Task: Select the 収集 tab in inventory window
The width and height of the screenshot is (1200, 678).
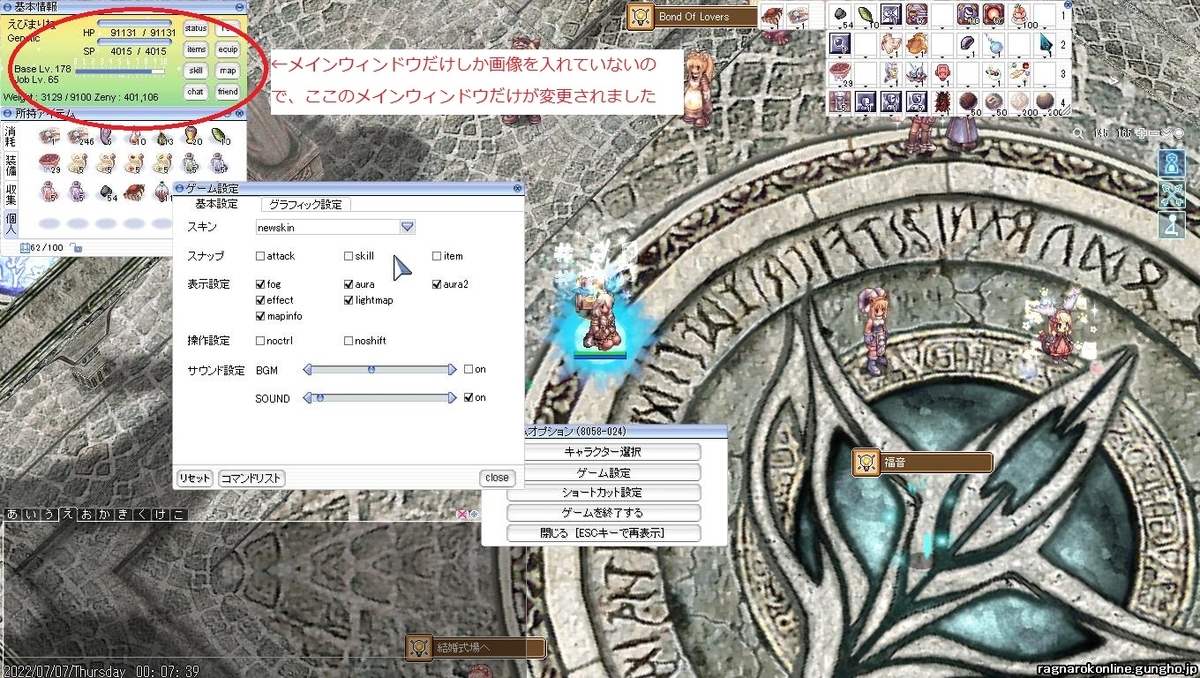Action: pyautogui.click(x=10, y=194)
